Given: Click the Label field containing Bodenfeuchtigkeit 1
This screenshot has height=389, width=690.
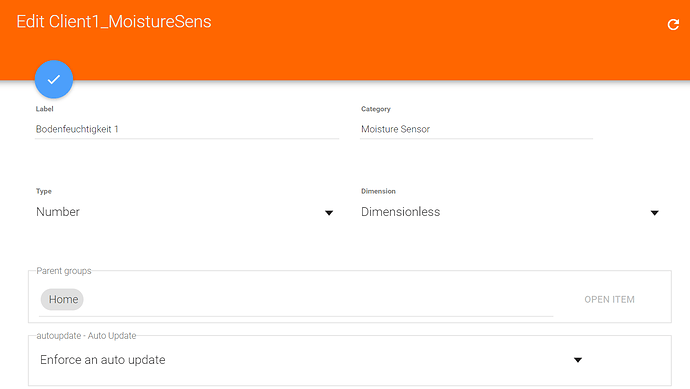Looking at the screenshot, I should [x=187, y=129].
